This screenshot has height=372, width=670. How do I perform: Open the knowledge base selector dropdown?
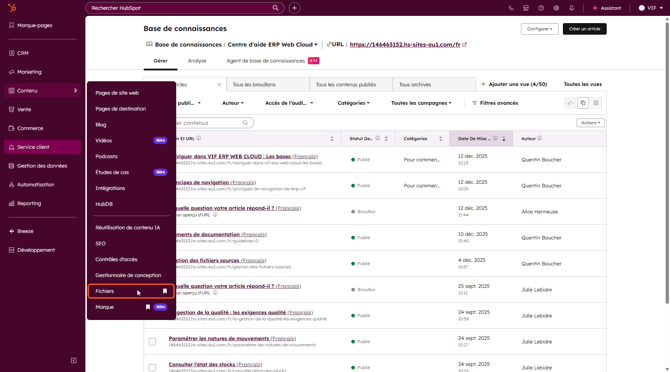273,44
